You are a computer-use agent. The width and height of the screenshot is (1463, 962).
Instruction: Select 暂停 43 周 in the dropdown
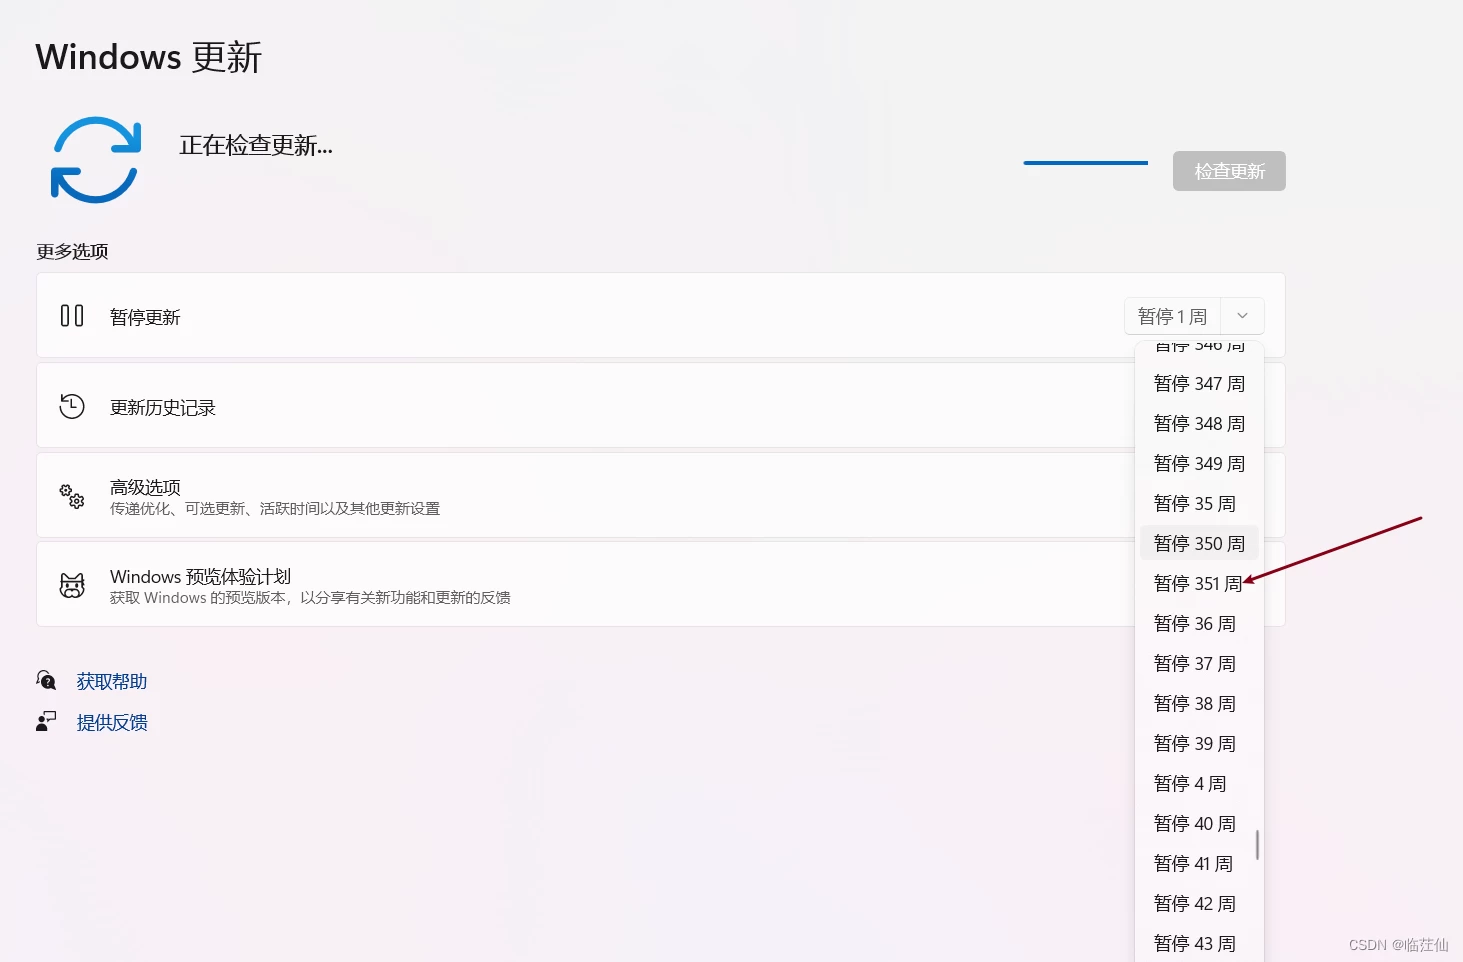click(1199, 944)
